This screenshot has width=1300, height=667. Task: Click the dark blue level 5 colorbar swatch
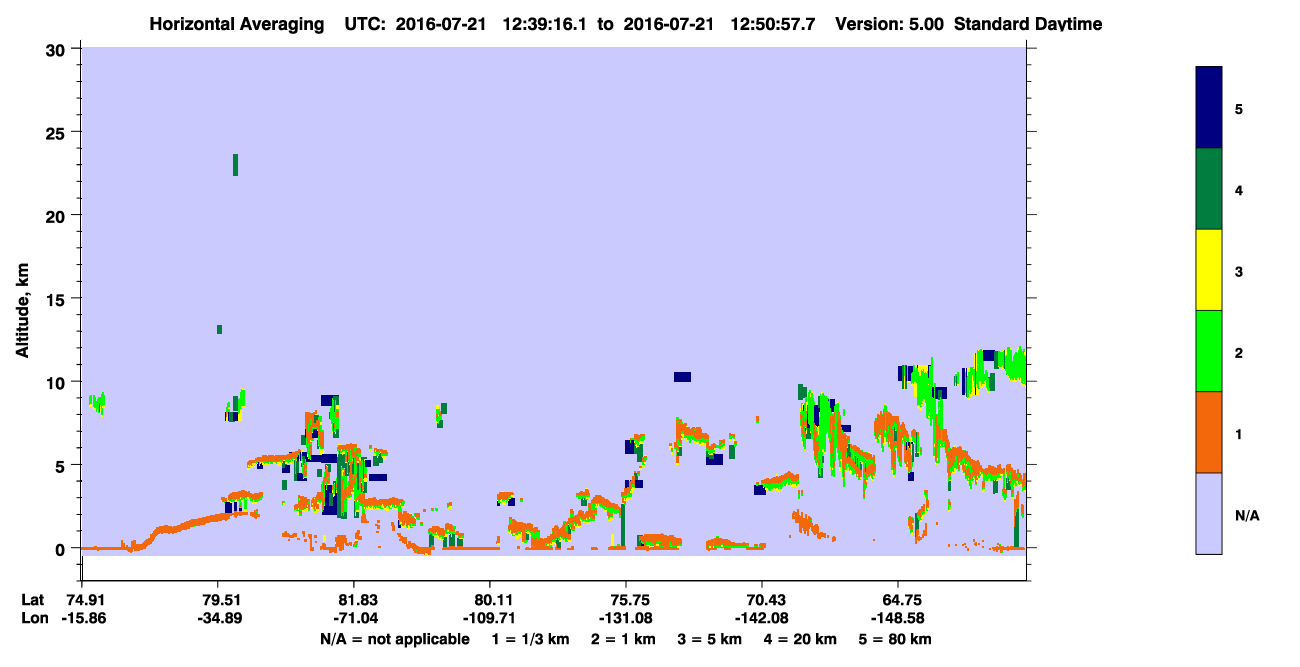click(x=1209, y=108)
